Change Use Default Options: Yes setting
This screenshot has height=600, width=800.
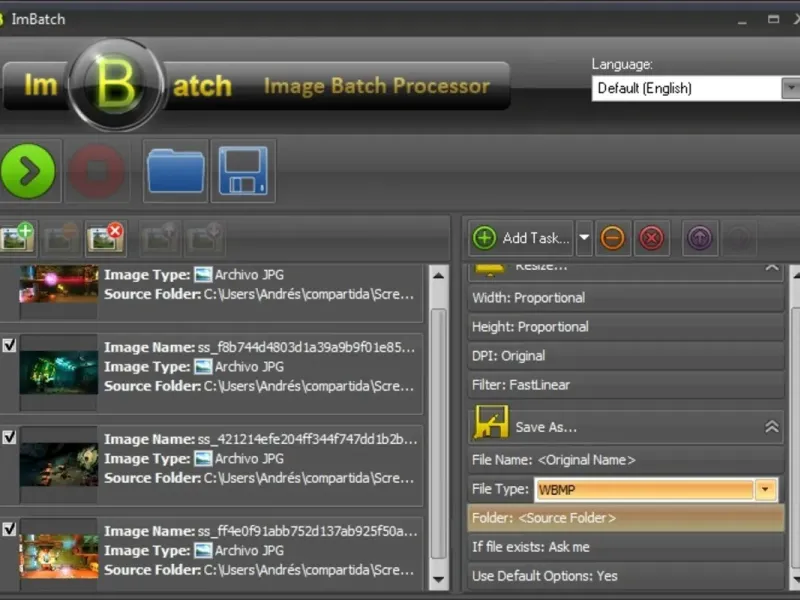[x=626, y=577]
